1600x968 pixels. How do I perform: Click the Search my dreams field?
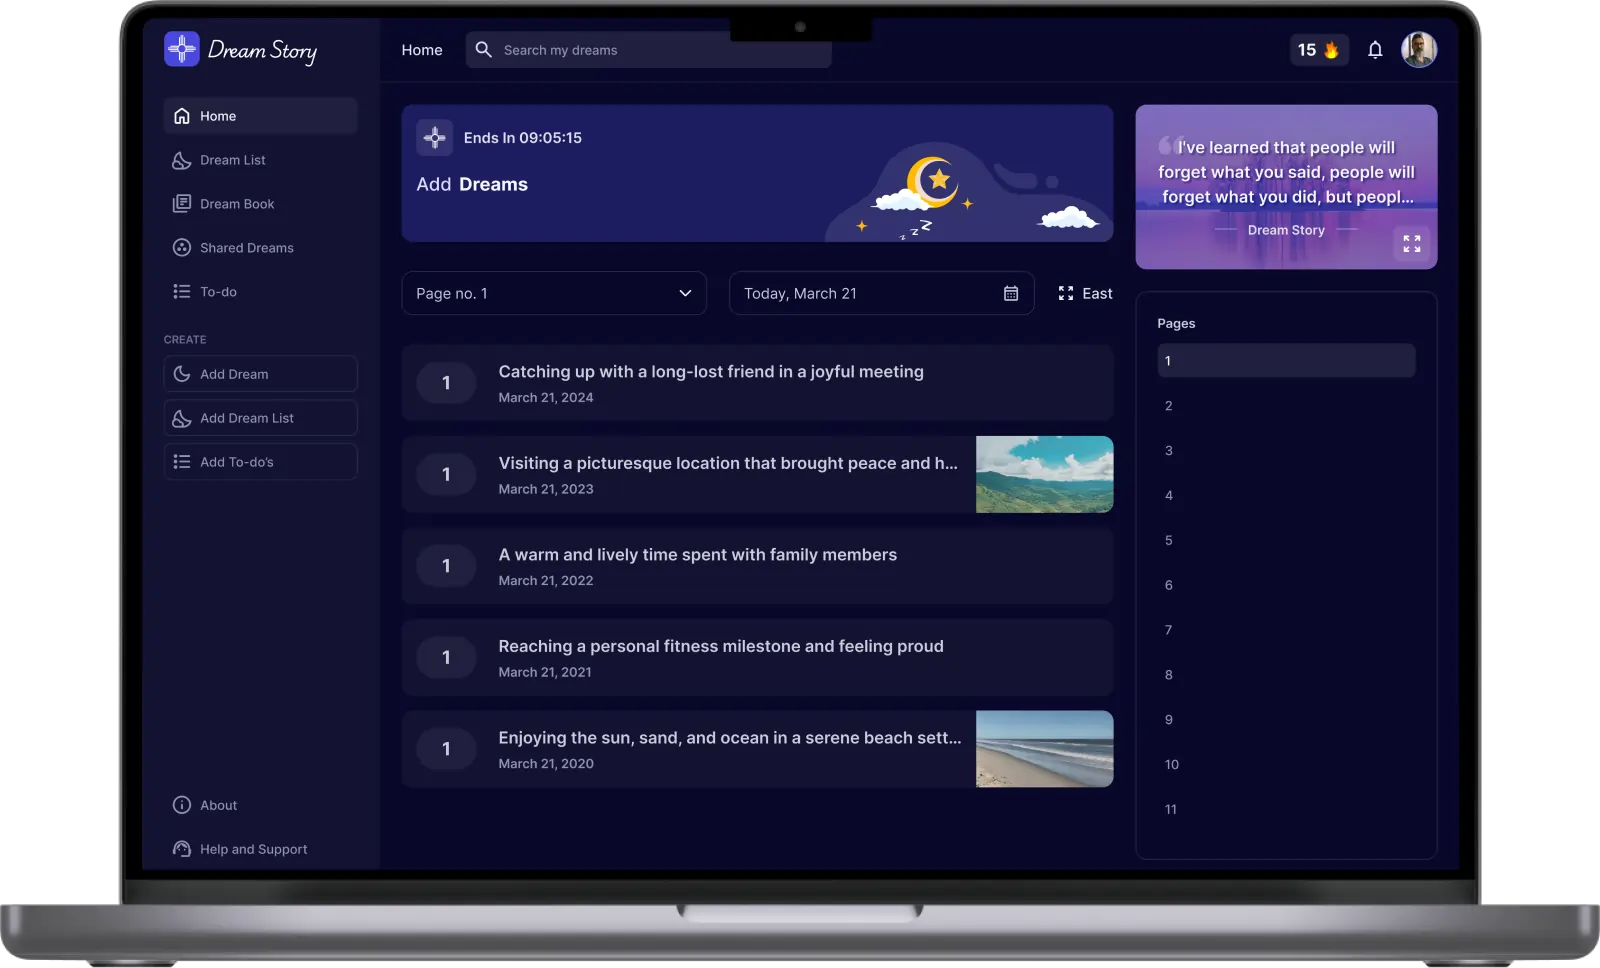[660, 50]
